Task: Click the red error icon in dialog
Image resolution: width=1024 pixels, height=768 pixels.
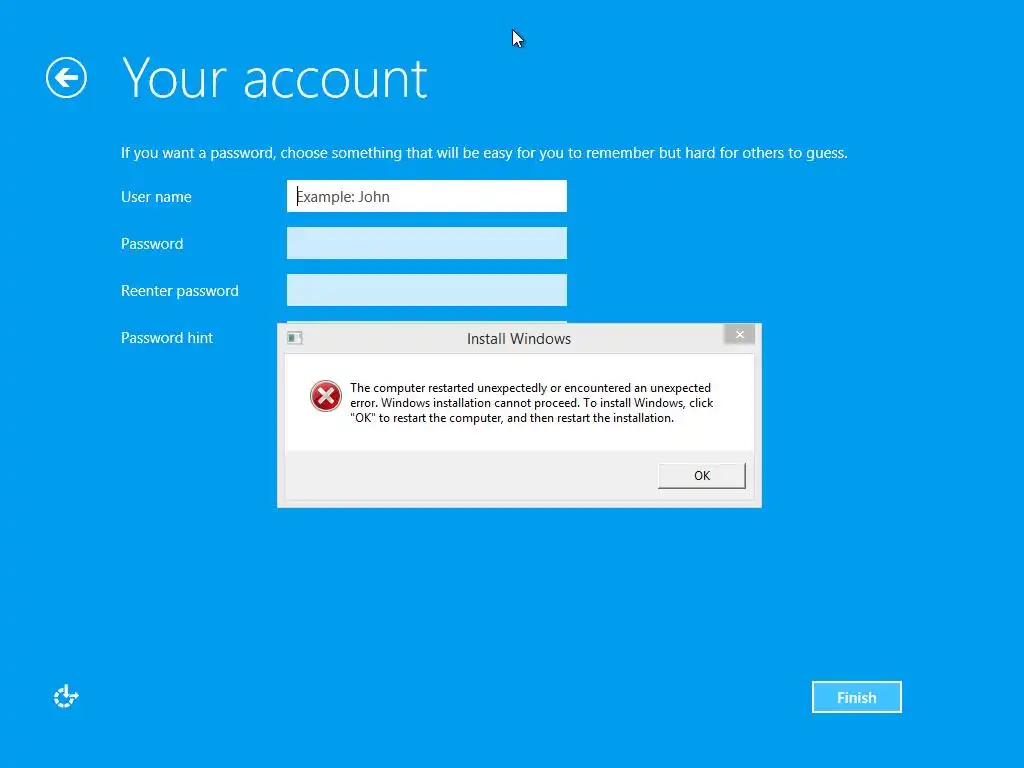Action: point(325,396)
